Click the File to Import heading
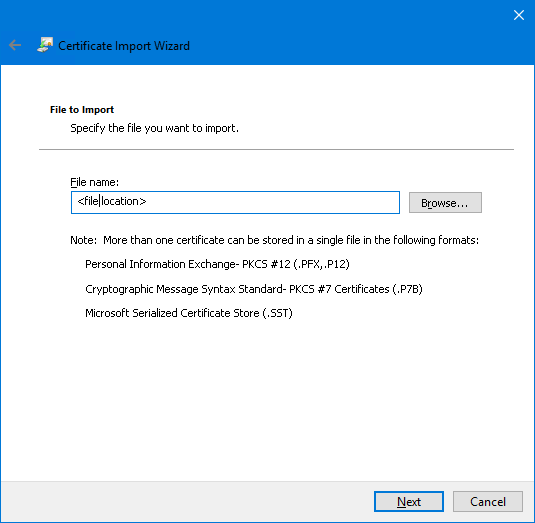 click(x=82, y=110)
